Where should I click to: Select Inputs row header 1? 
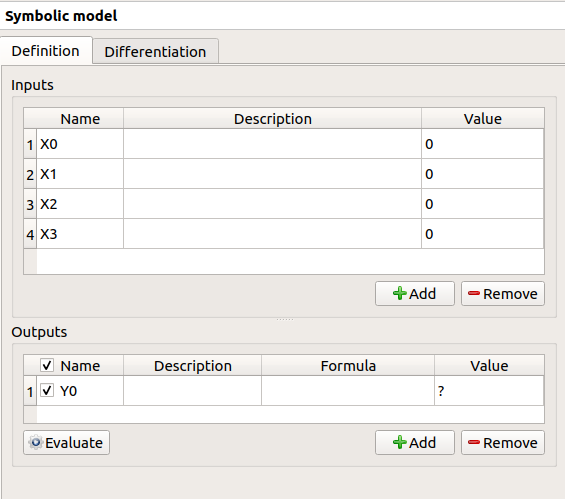[30, 144]
